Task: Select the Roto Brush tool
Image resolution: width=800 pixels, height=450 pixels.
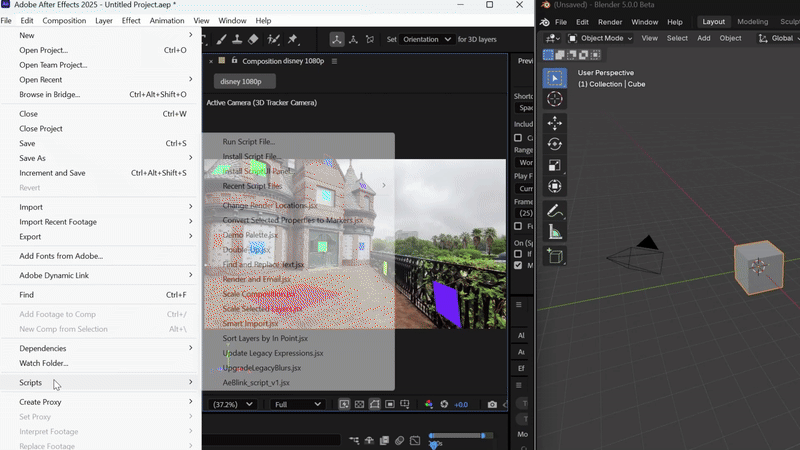Action: point(273,39)
